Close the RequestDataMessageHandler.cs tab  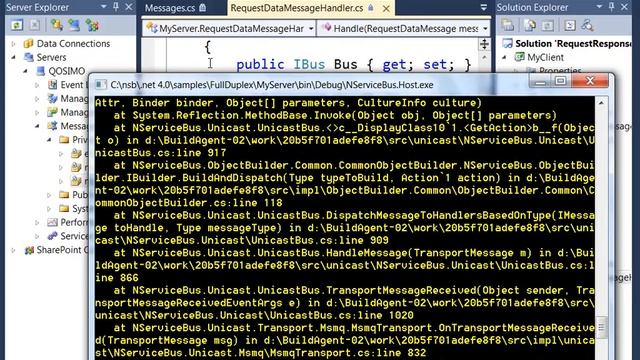386,8
